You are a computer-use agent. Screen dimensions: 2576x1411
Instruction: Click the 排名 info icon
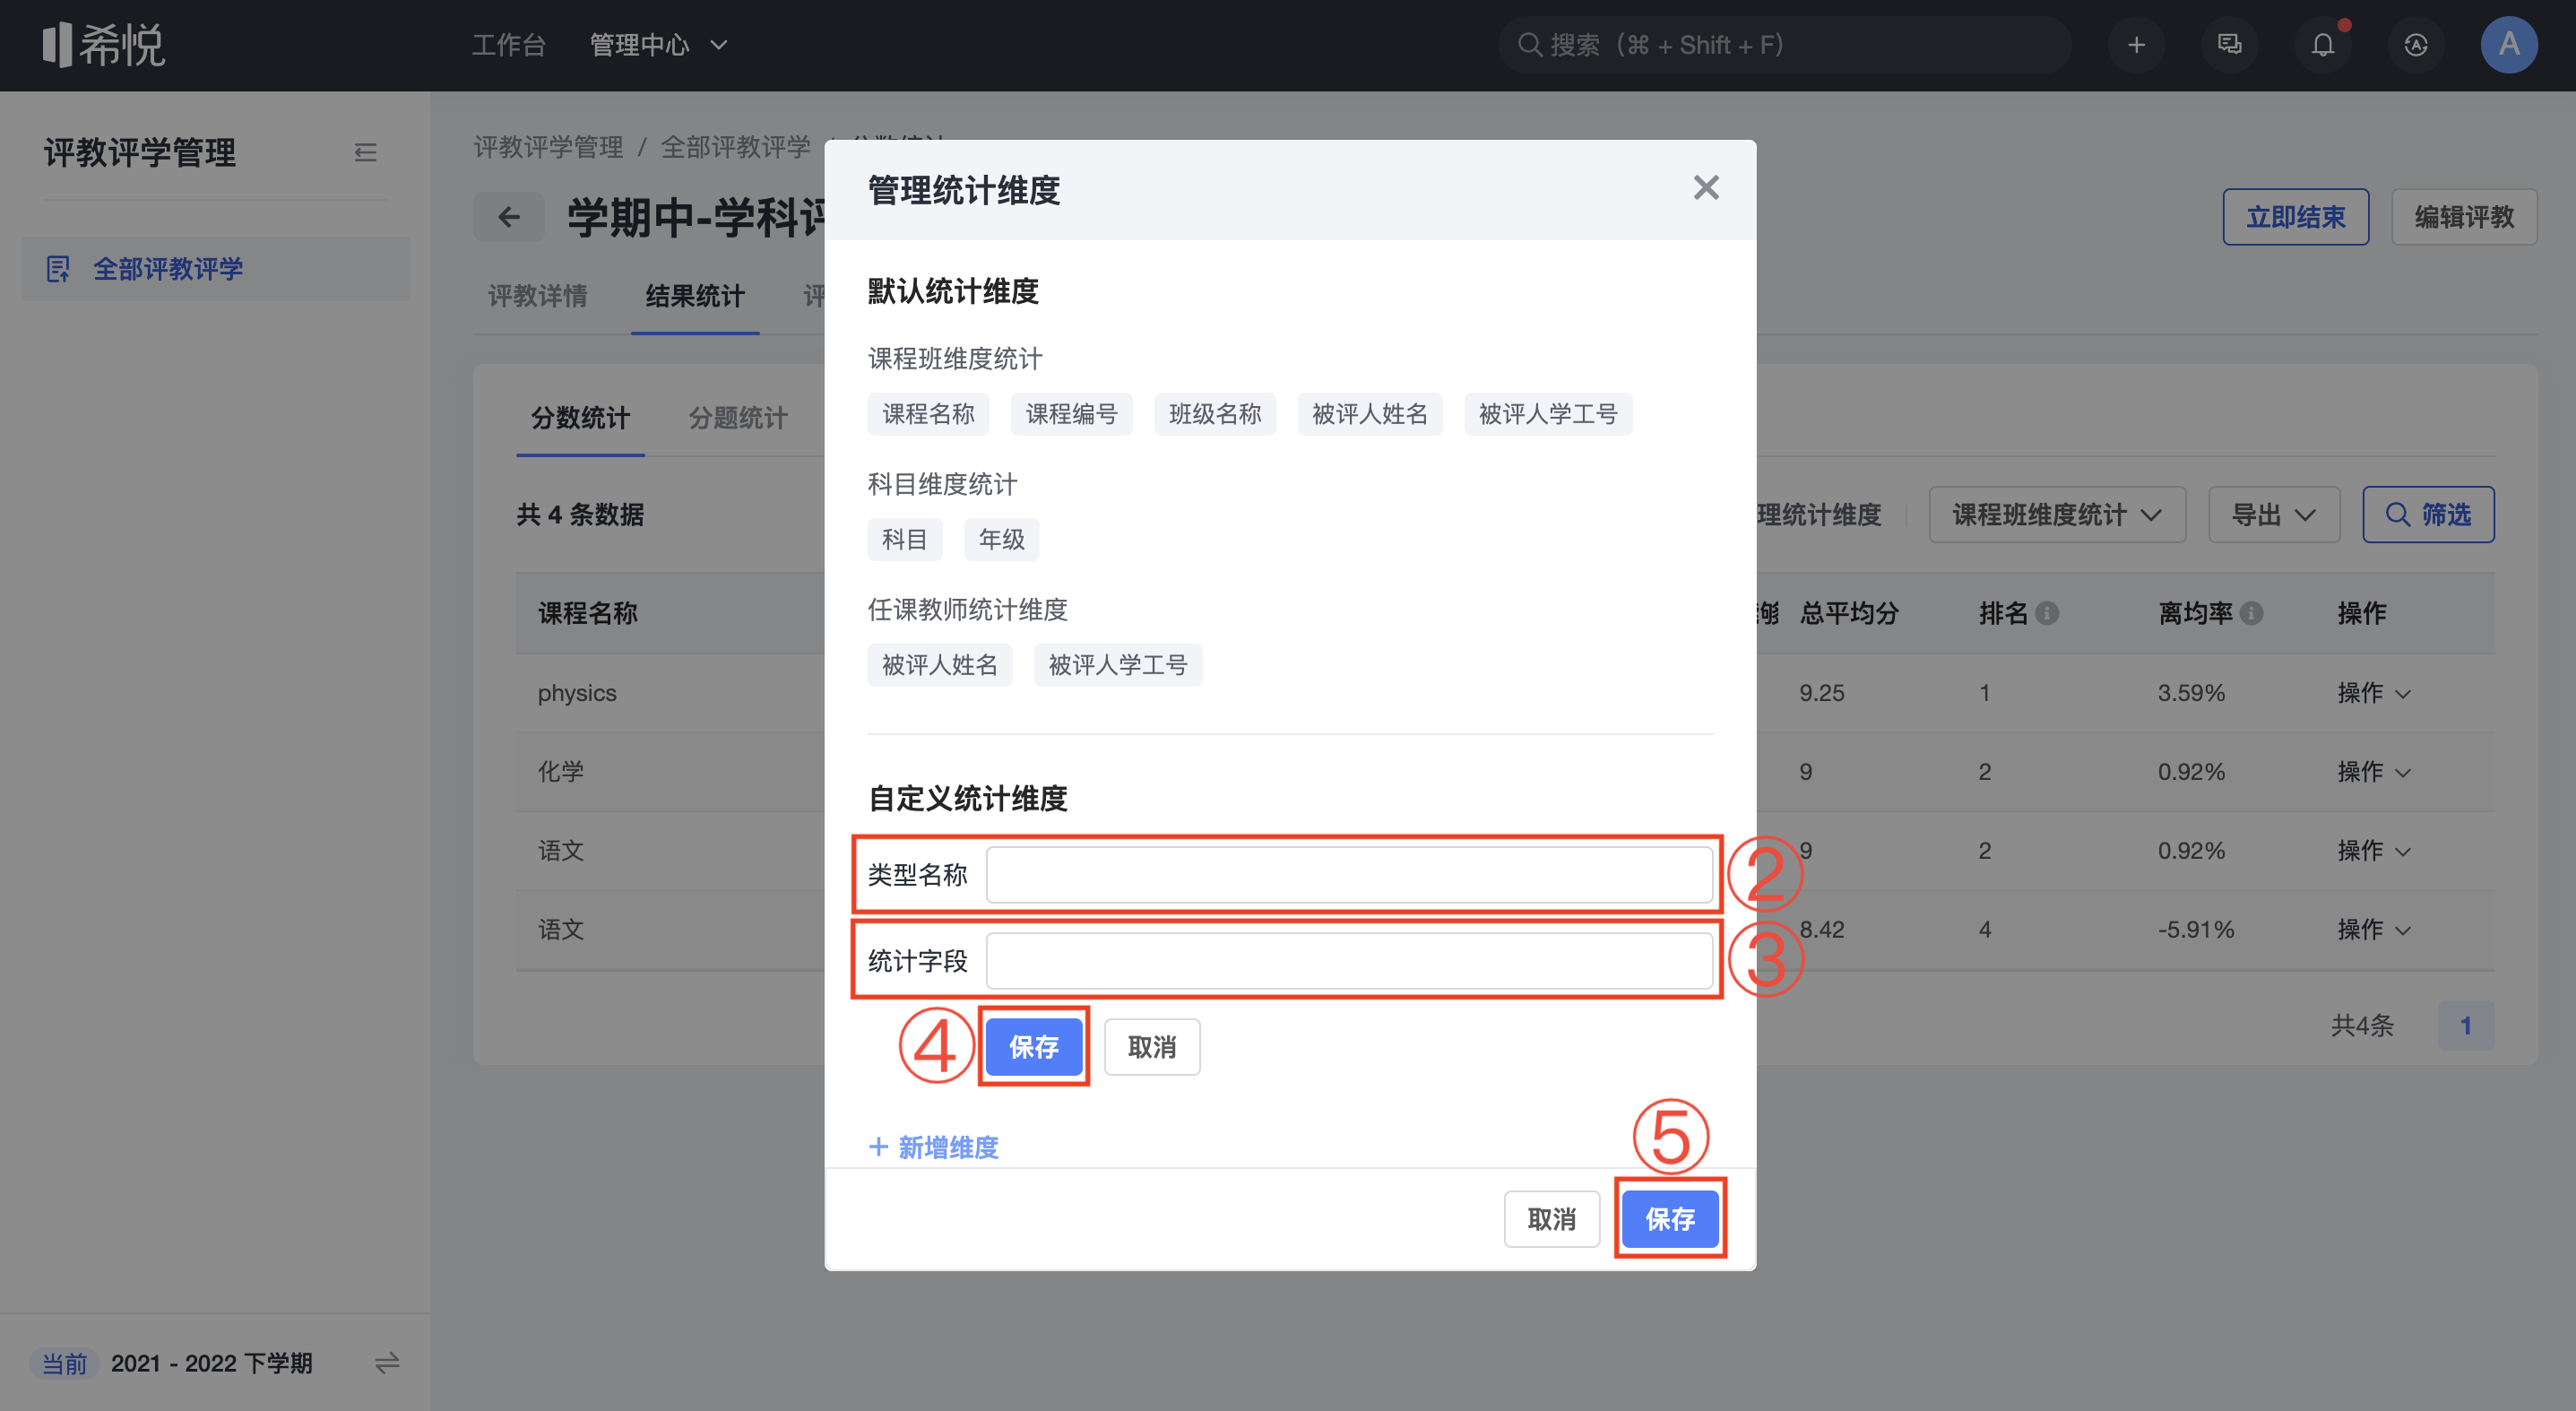pos(2047,613)
